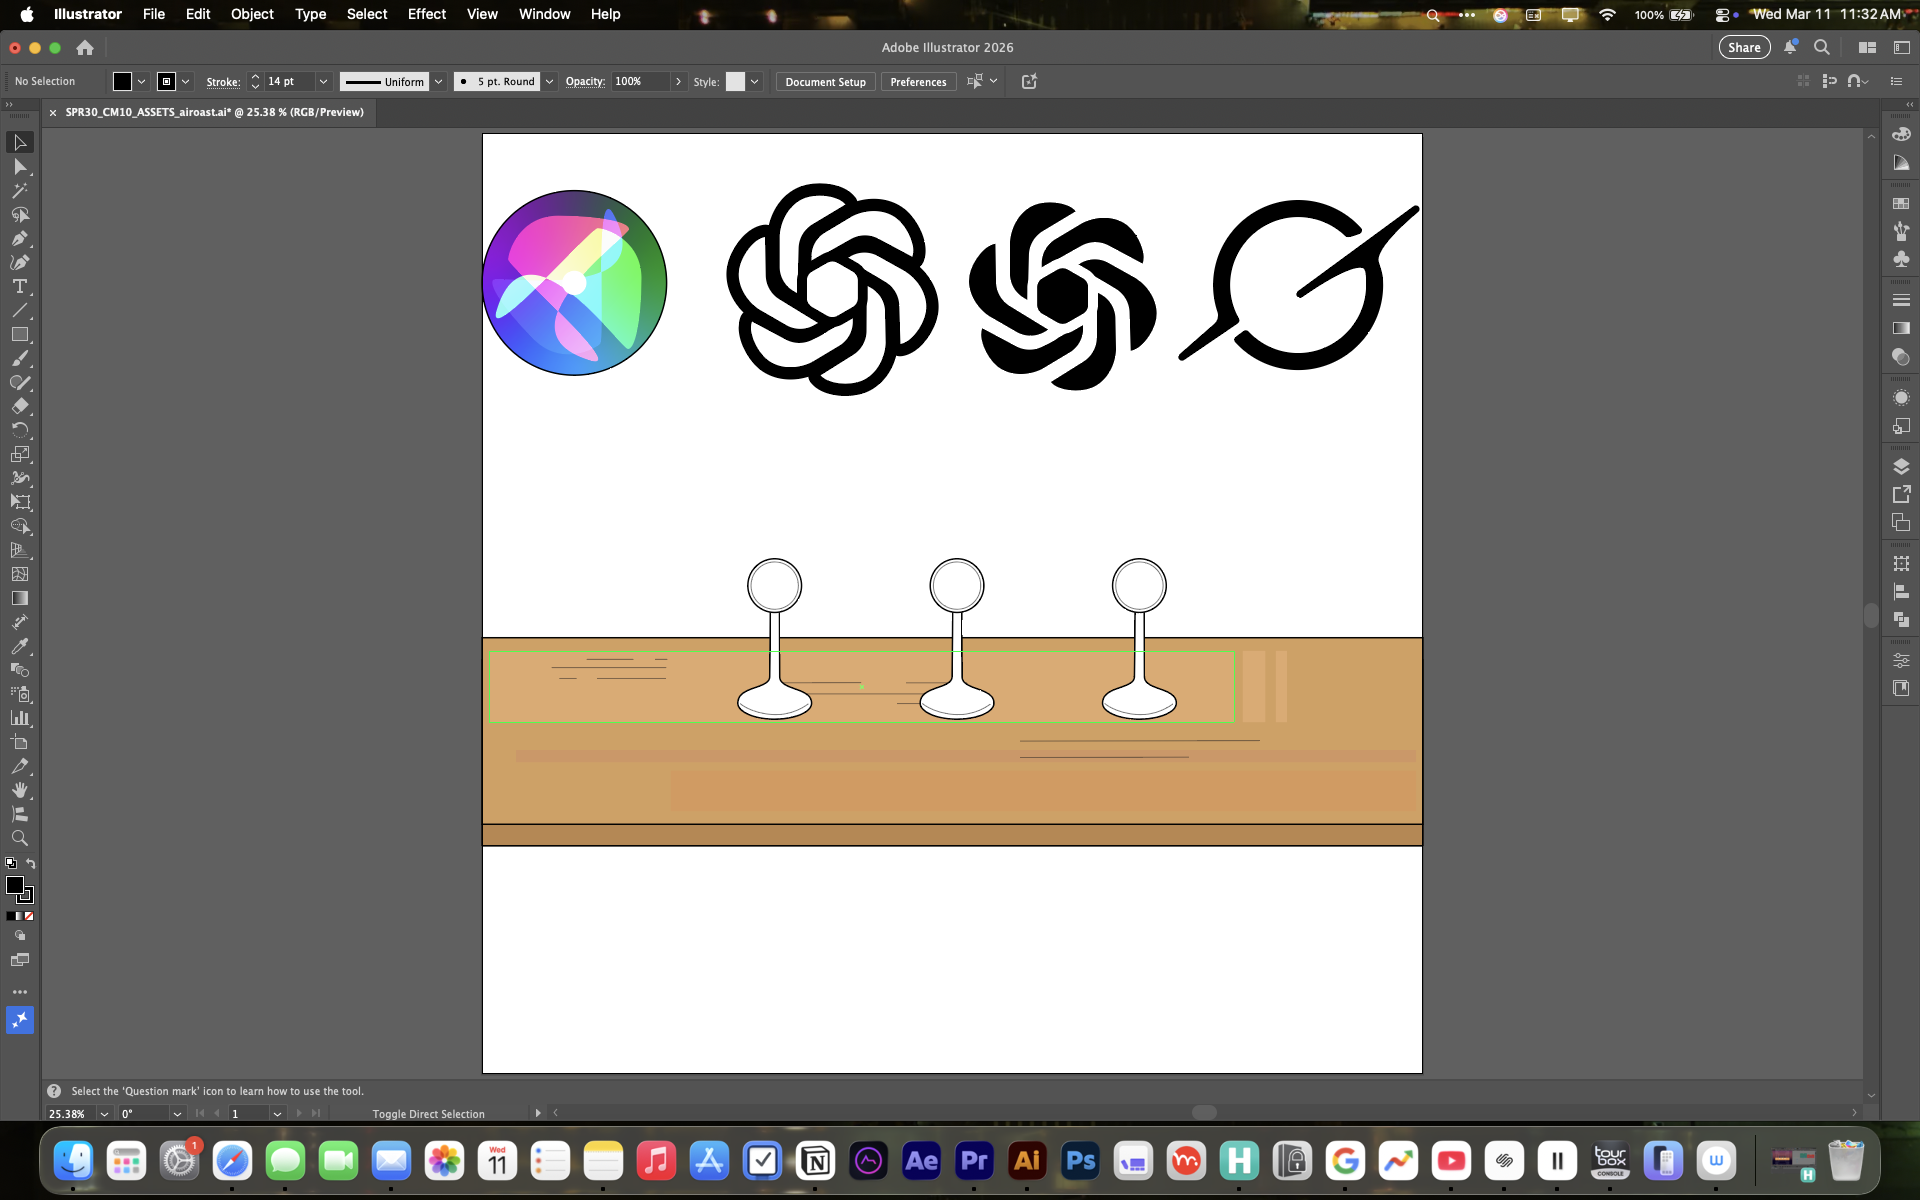Screen dimensions: 1920x1200
Task: Open the Type menu
Action: point(310,14)
